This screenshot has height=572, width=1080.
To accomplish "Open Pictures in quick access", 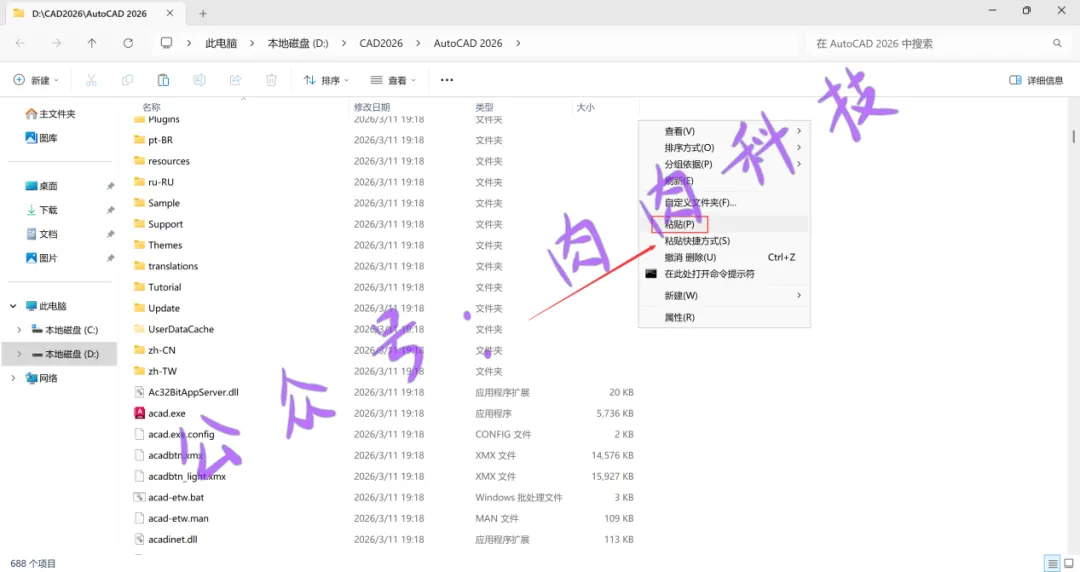I will point(41,258).
